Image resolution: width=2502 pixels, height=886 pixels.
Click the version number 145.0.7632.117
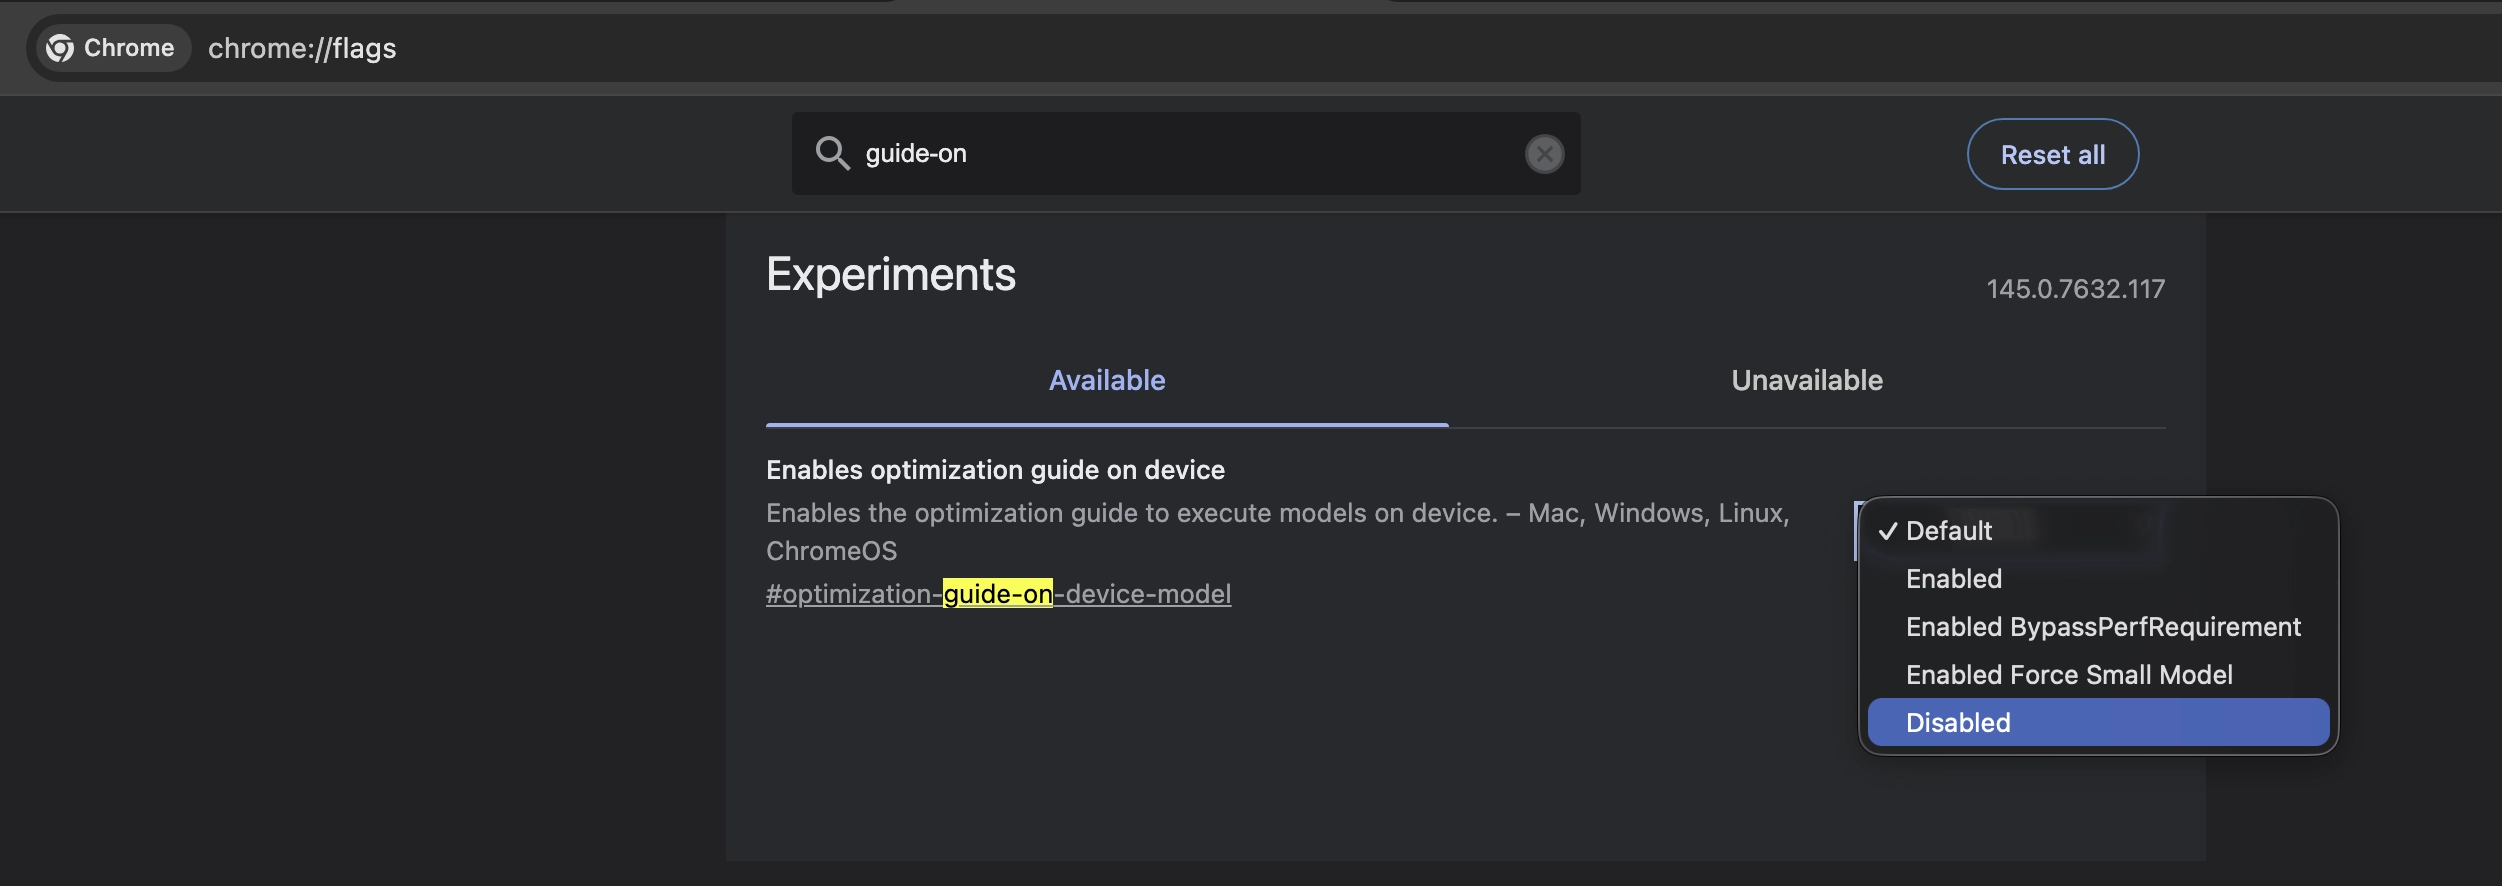pos(2075,289)
